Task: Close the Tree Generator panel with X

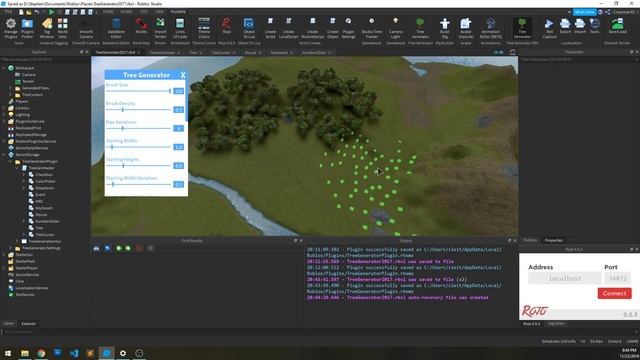Action: [183, 75]
